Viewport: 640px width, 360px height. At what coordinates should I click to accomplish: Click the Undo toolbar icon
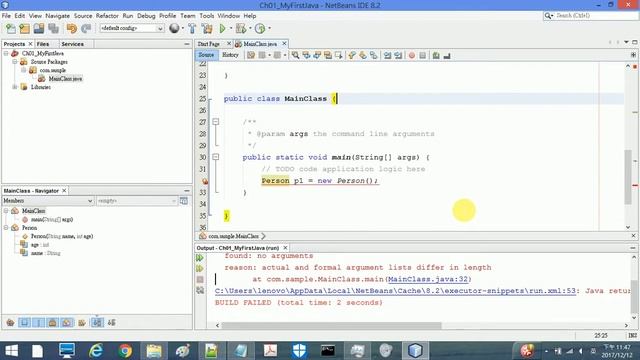(x=72, y=29)
